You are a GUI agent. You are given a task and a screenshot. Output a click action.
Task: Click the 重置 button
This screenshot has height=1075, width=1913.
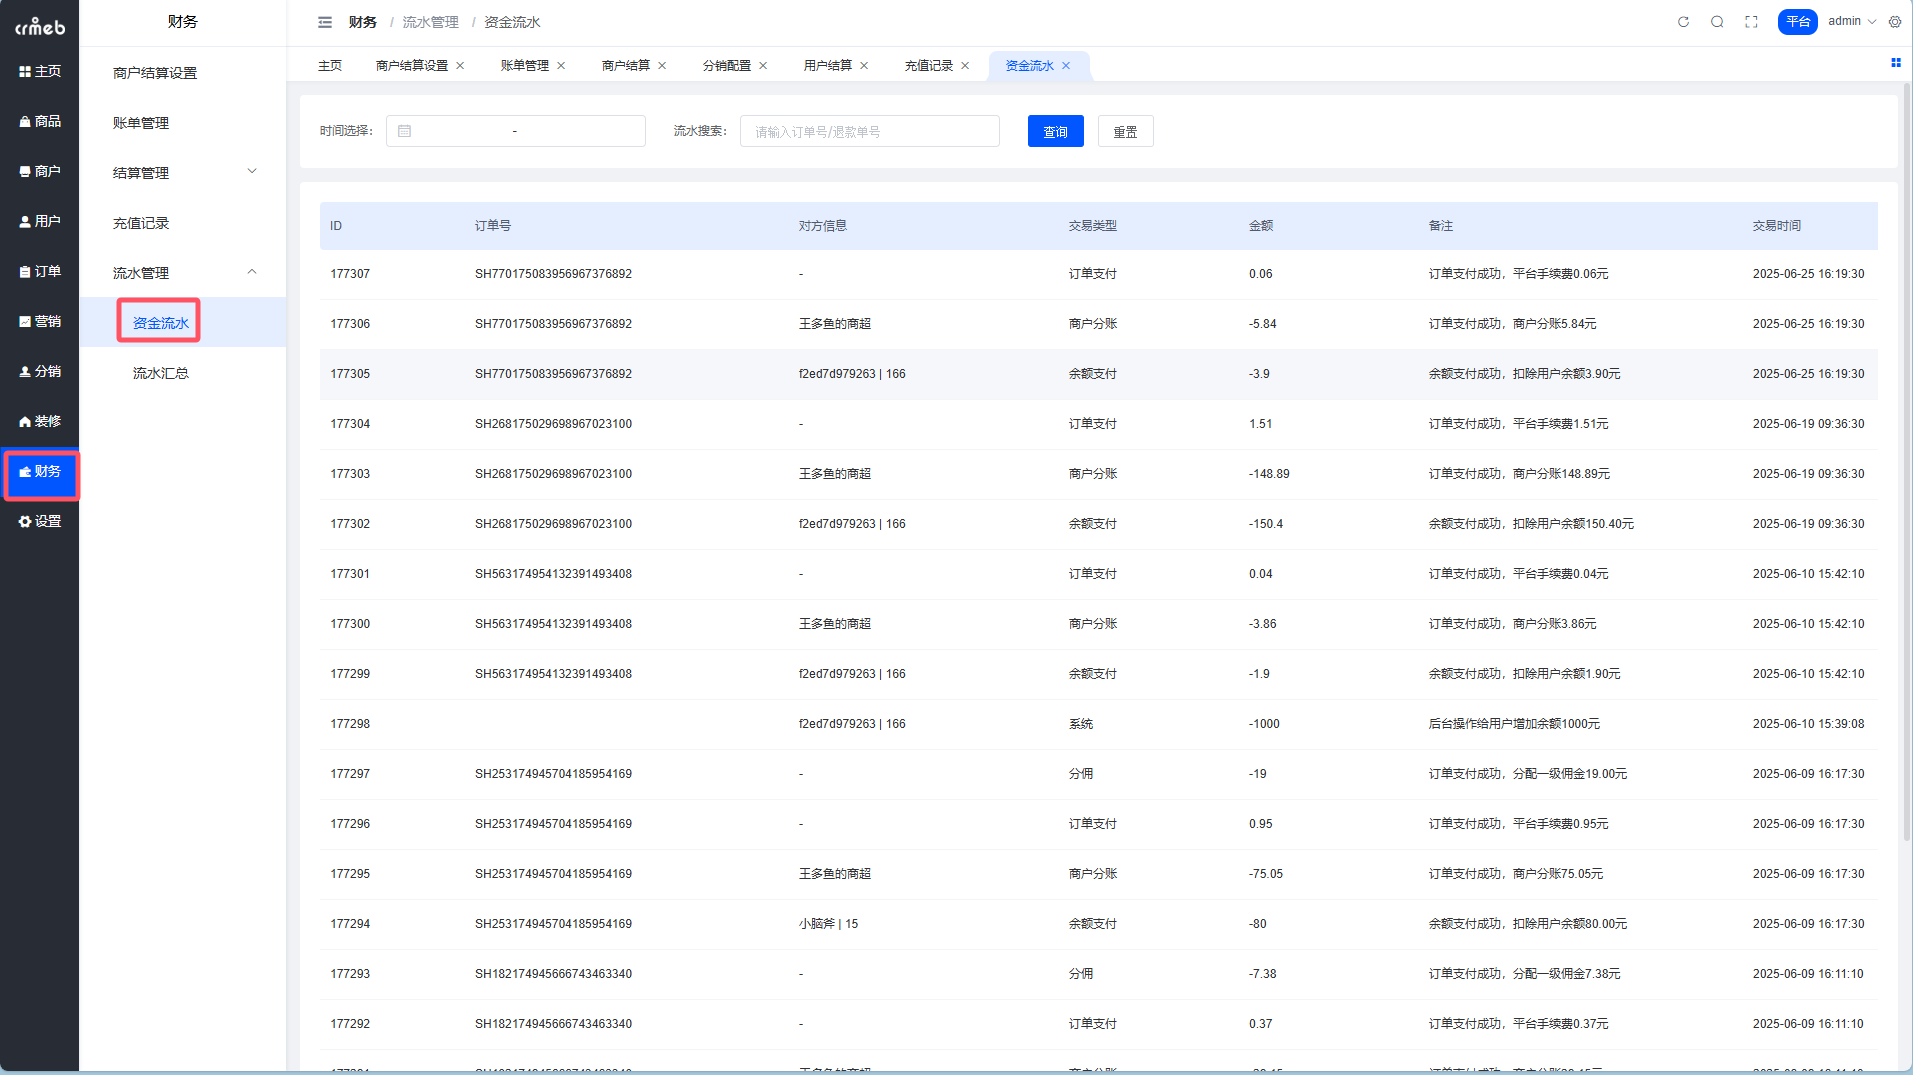coord(1125,132)
